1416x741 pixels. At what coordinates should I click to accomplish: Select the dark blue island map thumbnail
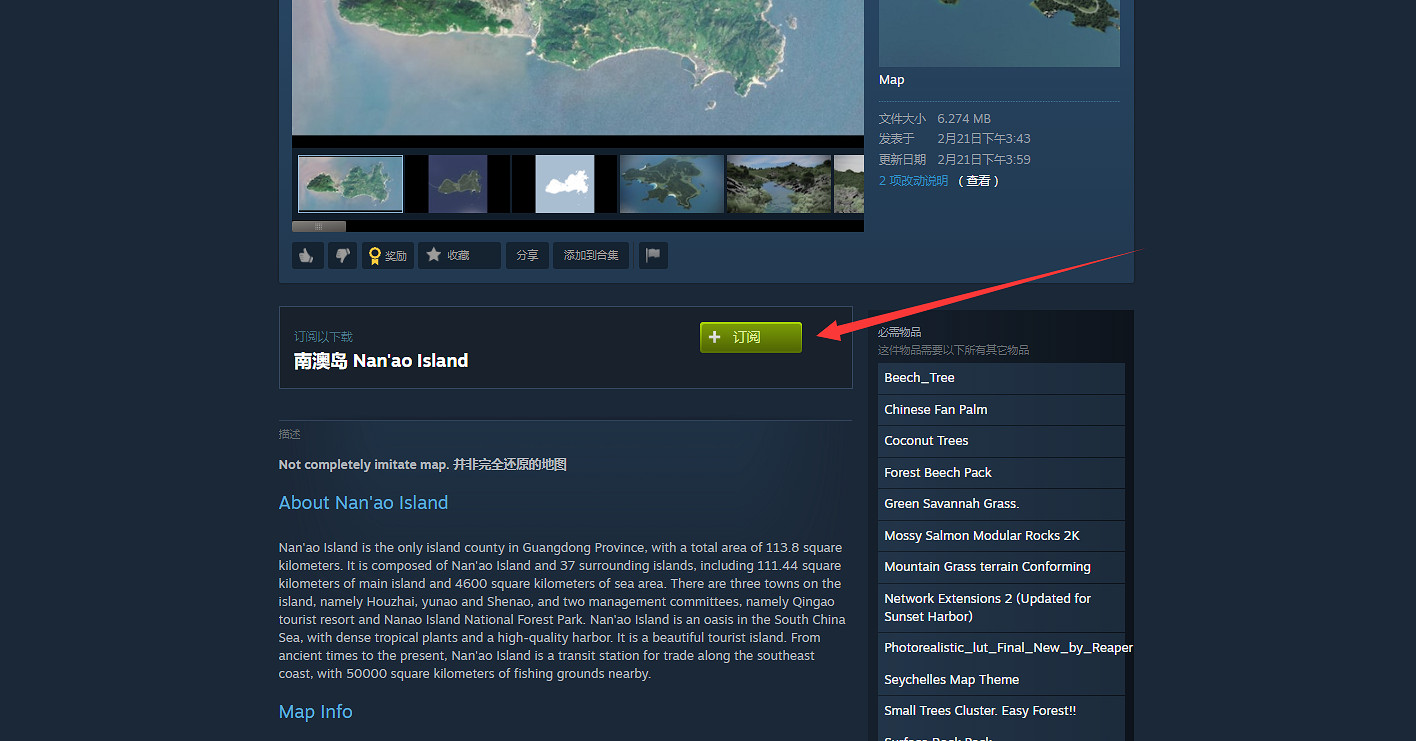(x=458, y=184)
